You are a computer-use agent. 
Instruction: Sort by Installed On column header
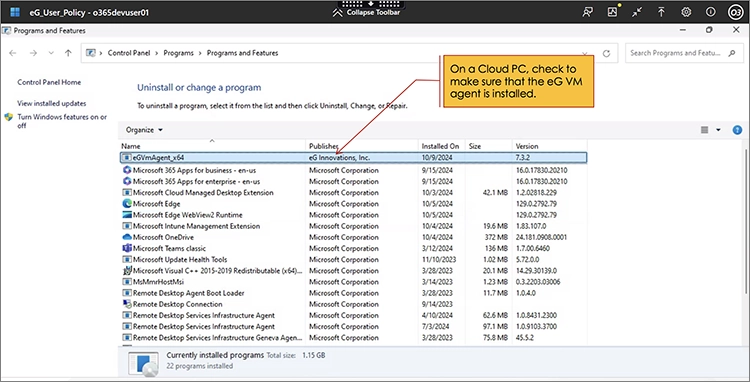(x=441, y=146)
